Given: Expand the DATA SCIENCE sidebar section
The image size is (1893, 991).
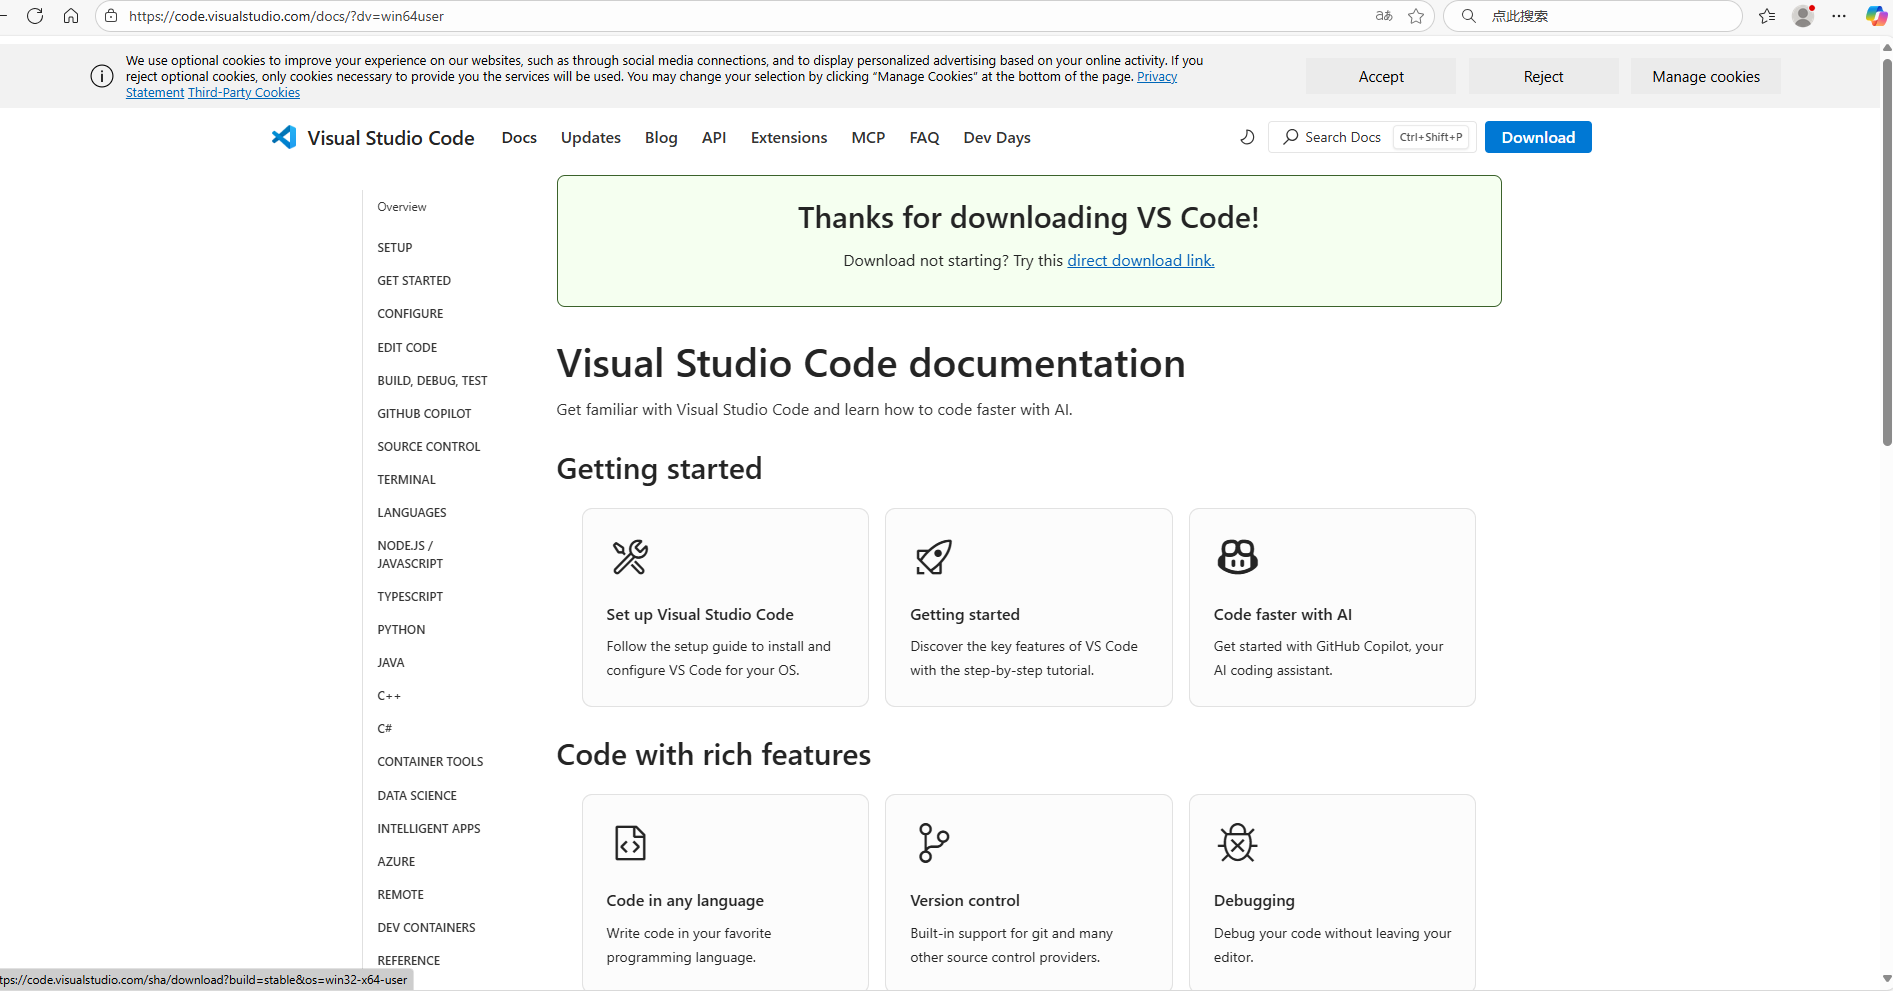Looking at the screenshot, I should click(x=417, y=796).
